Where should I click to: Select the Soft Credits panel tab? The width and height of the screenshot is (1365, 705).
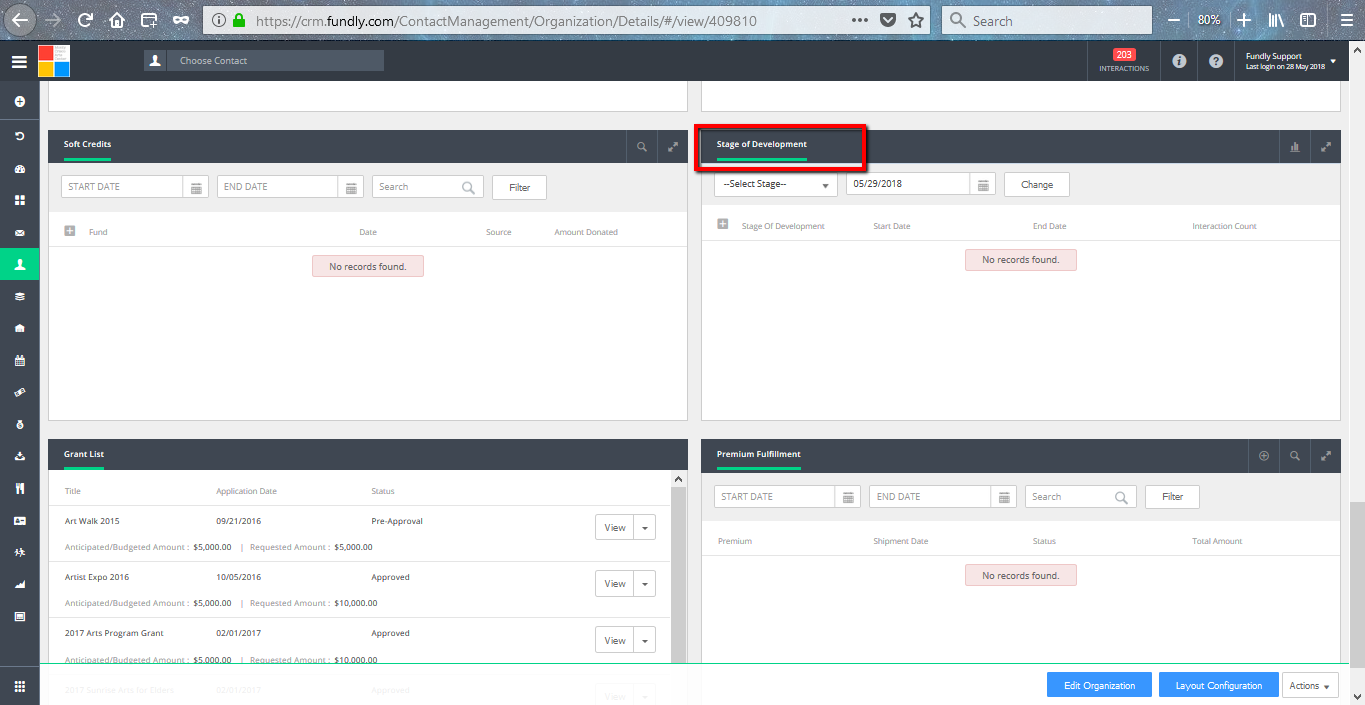coord(88,145)
